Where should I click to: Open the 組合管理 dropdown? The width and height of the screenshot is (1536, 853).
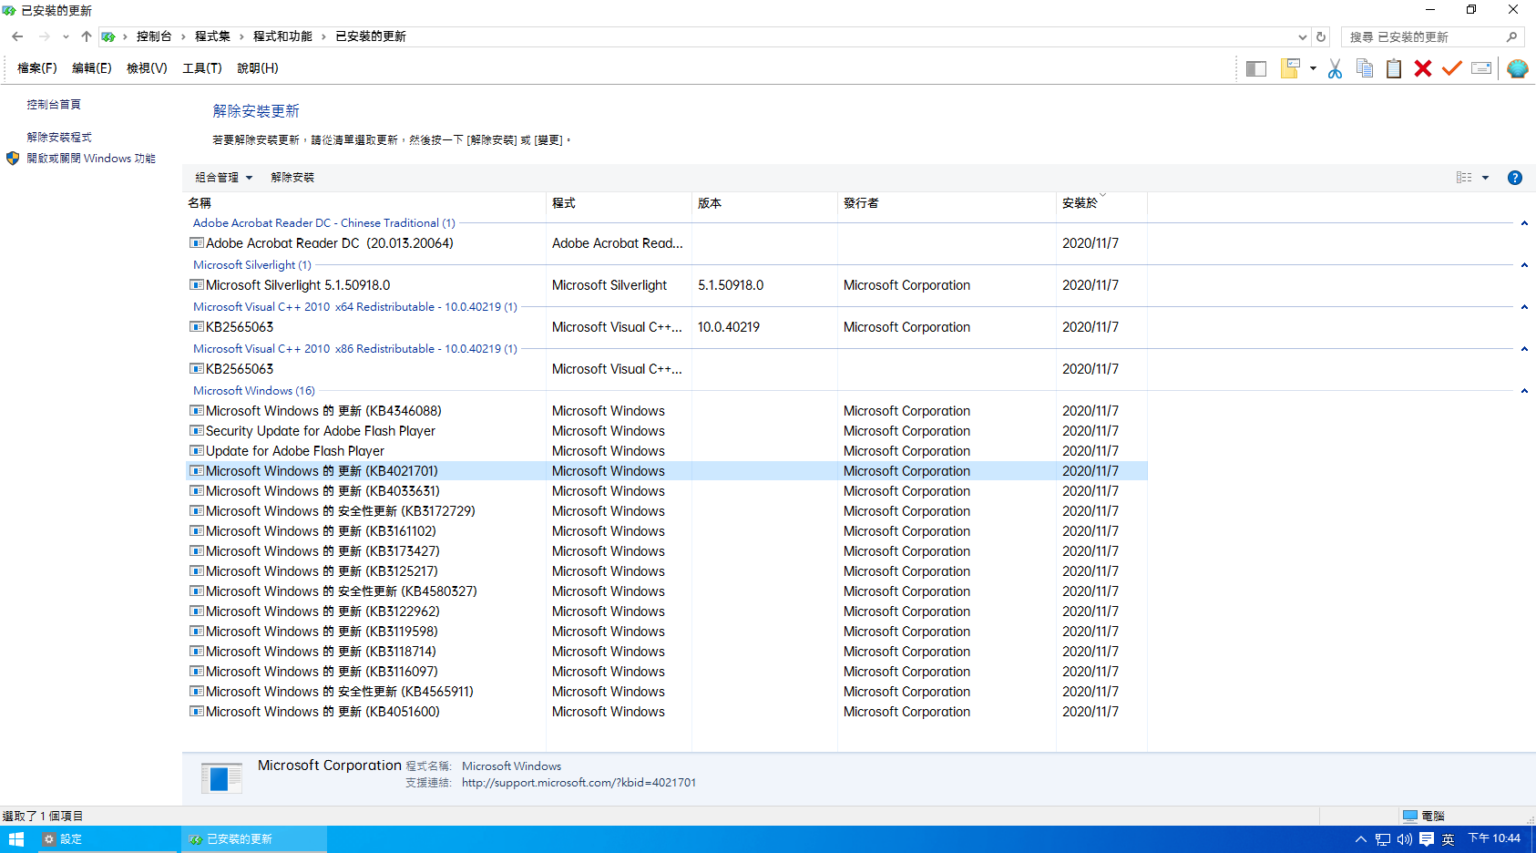(x=223, y=177)
